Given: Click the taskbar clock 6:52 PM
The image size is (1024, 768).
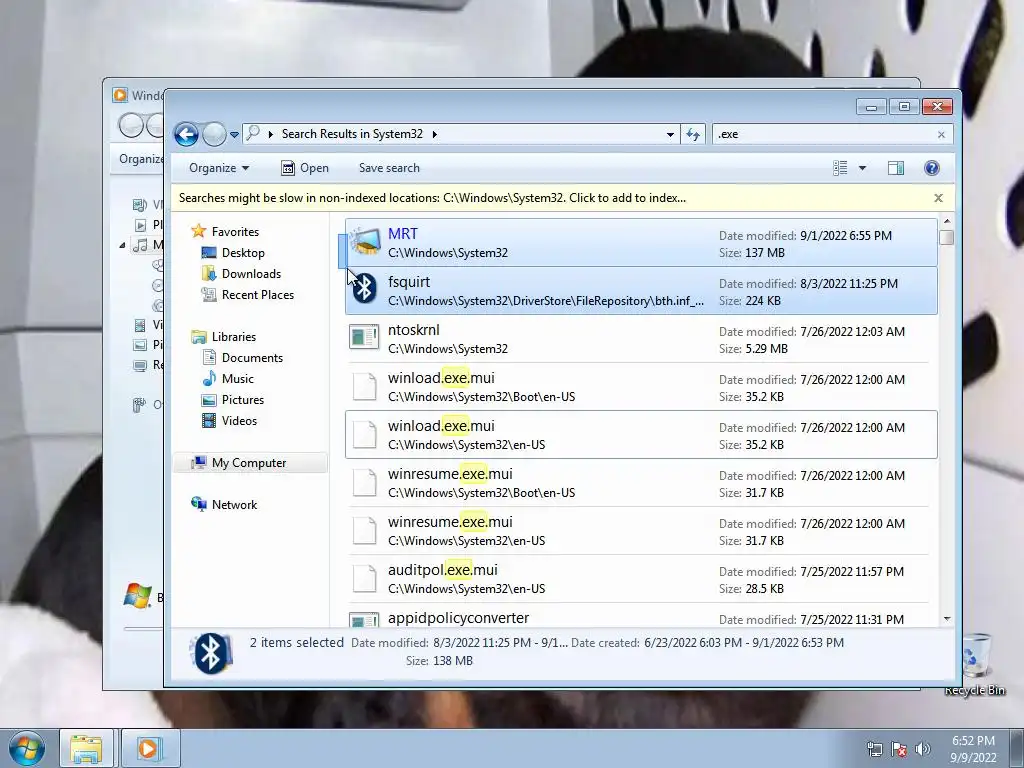Looking at the screenshot, I should coord(973,741).
